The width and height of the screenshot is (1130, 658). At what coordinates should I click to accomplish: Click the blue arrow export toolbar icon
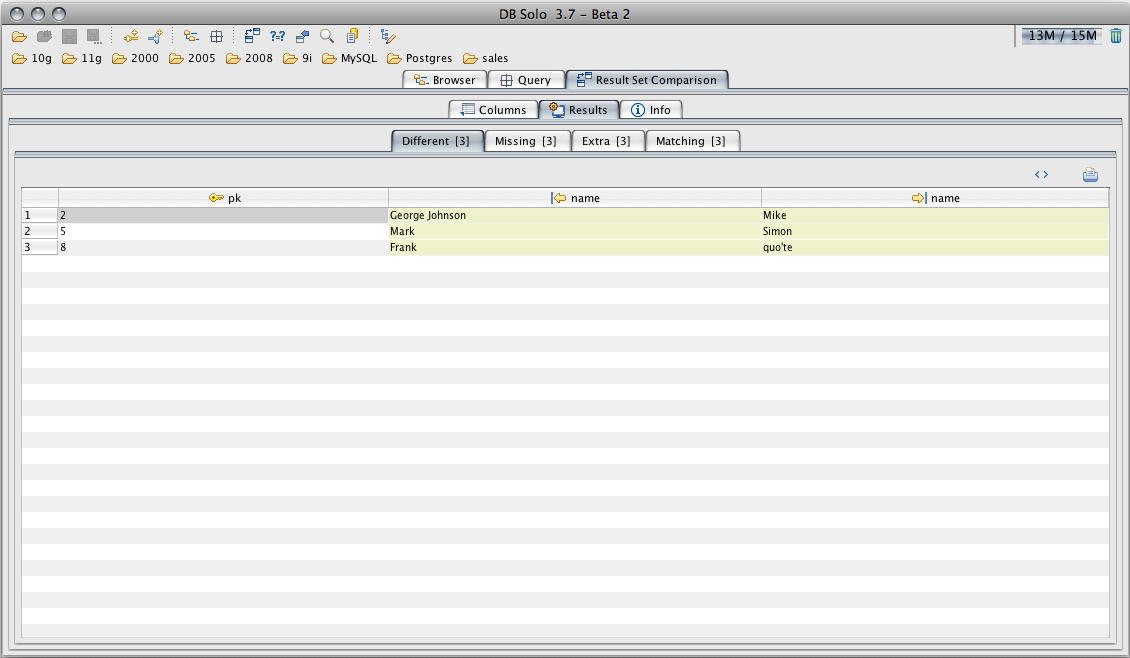point(303,36)
